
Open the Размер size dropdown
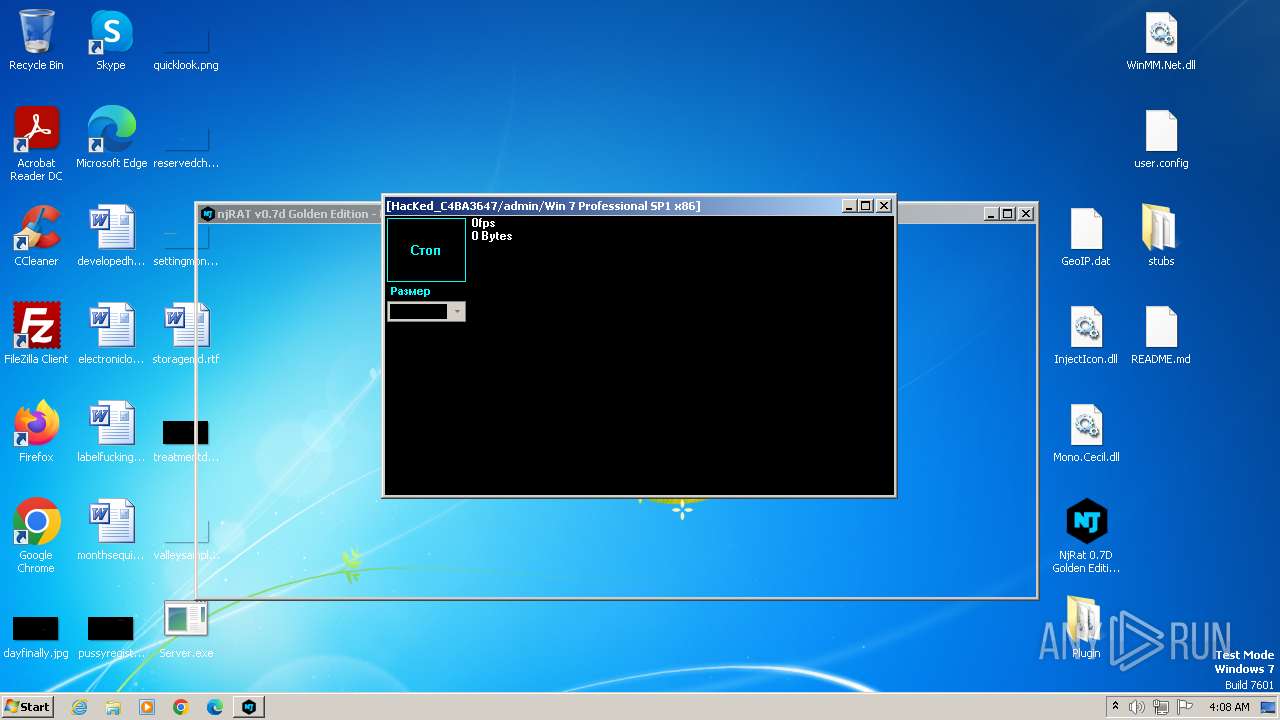tap(457, 312)
